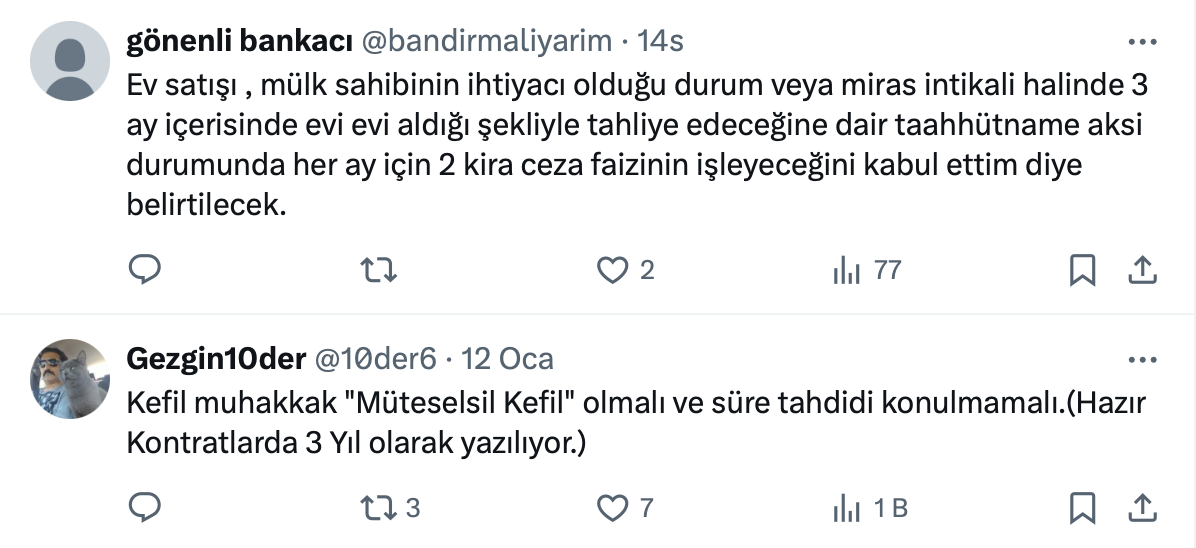Viewport: 1196px width, 548px height.
Task: Share Gezgin10der's tweet
Action: pos(1143,507)
